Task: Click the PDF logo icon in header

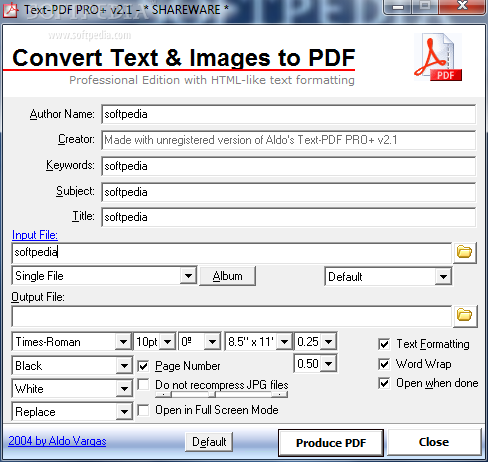Action: 438,57
